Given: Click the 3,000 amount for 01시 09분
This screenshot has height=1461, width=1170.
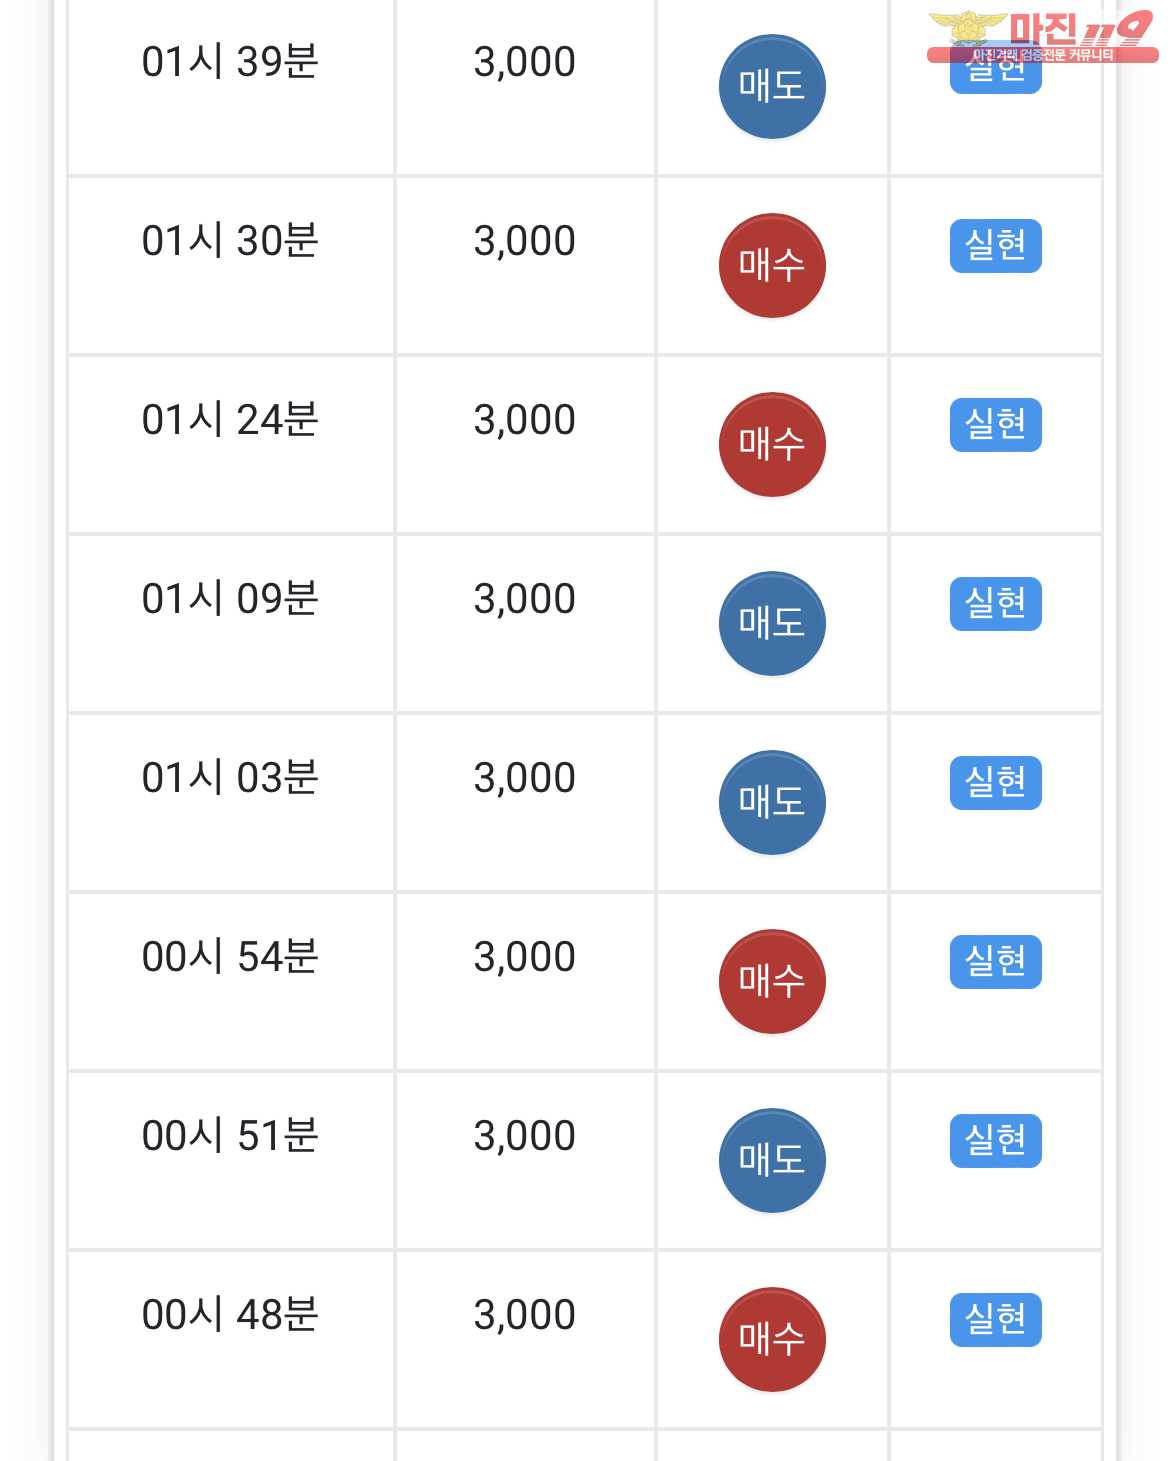Looking at the screenshot, I should tap(525, 599).
